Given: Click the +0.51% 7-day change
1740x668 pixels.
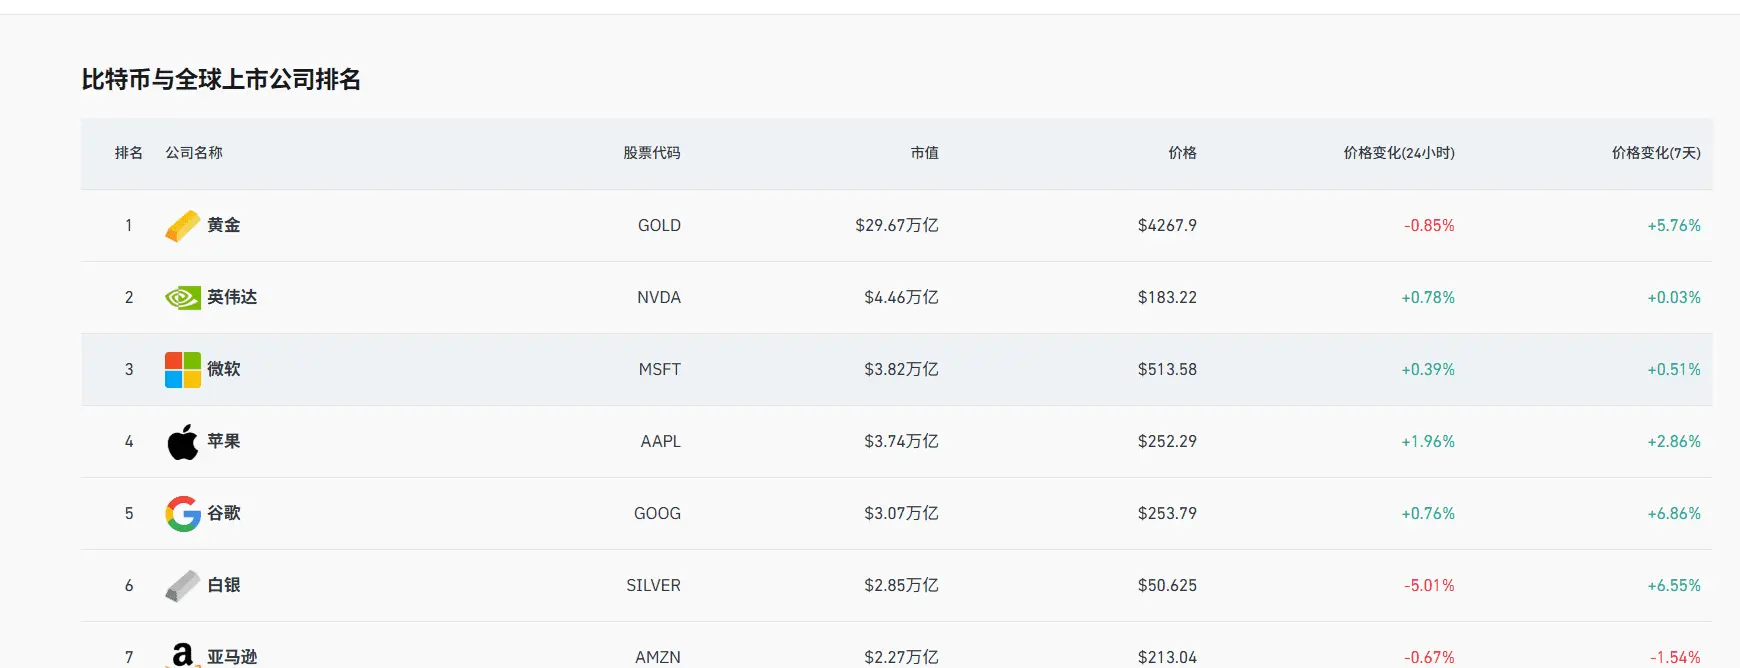Looking at the screenshot, I should [1674, 370].
